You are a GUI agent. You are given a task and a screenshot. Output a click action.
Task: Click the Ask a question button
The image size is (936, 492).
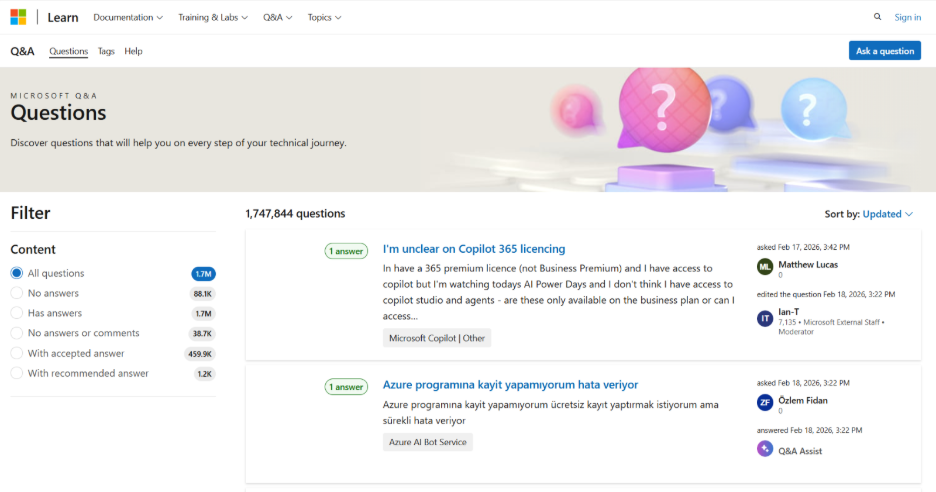(884, 51)
